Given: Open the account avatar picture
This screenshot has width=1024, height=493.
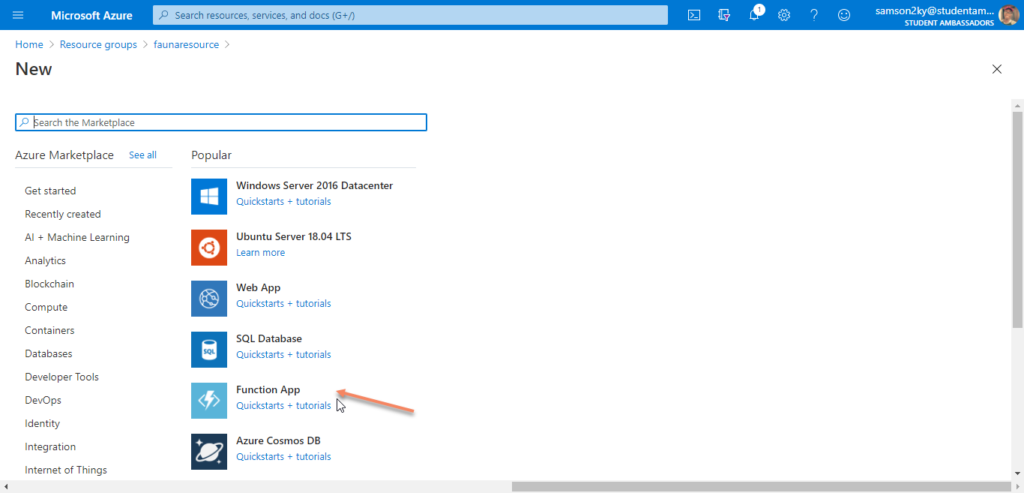Looking at the screenshot, I should pyautogui.click(x=1008, y=15).
